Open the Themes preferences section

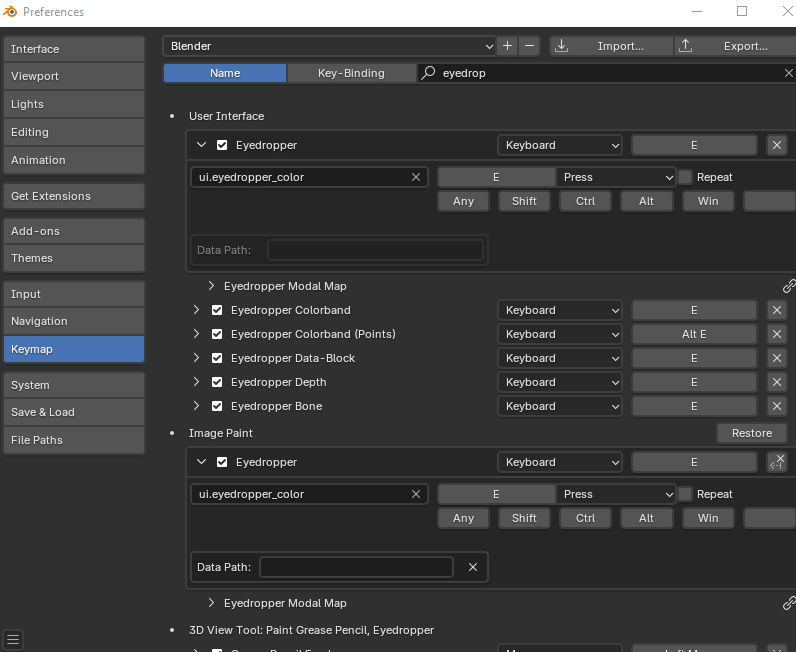coord(73,258)
